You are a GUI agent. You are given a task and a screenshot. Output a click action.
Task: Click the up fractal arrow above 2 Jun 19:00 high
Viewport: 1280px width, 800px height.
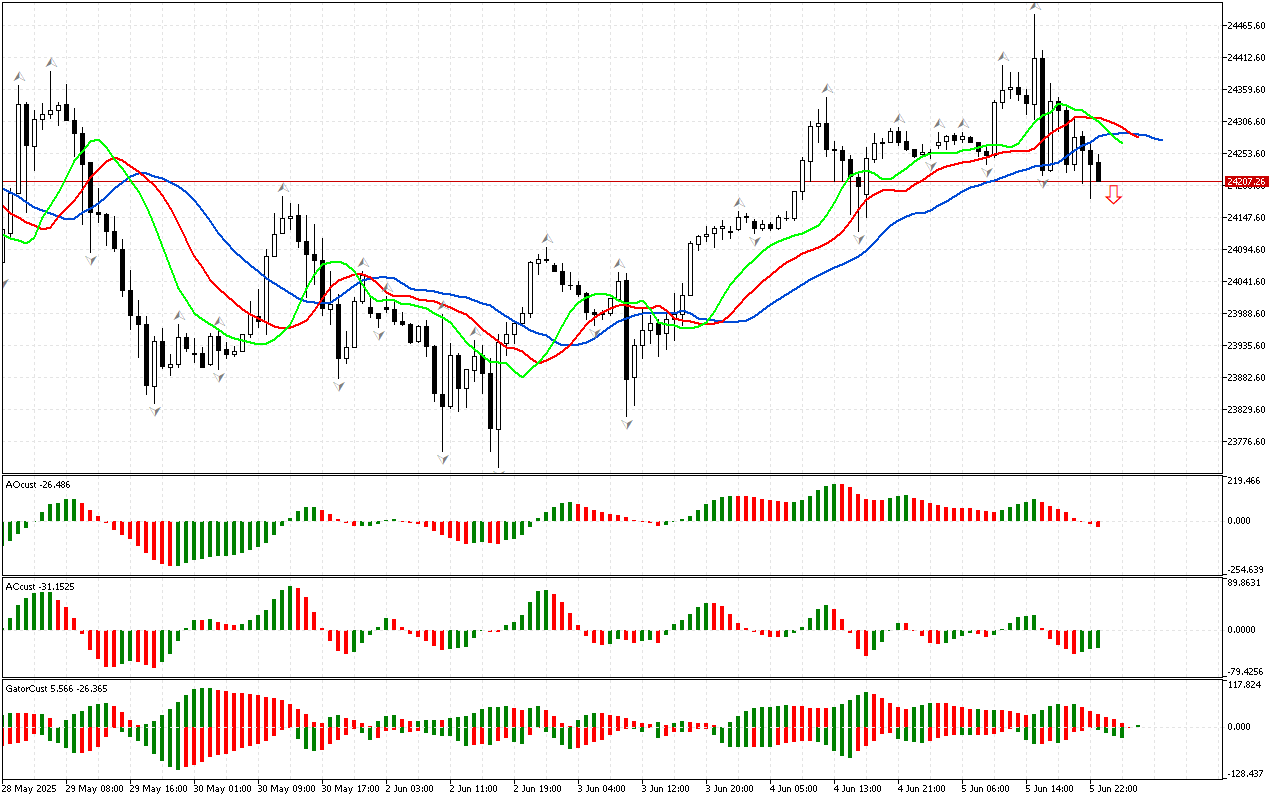[x=547, y=238]
